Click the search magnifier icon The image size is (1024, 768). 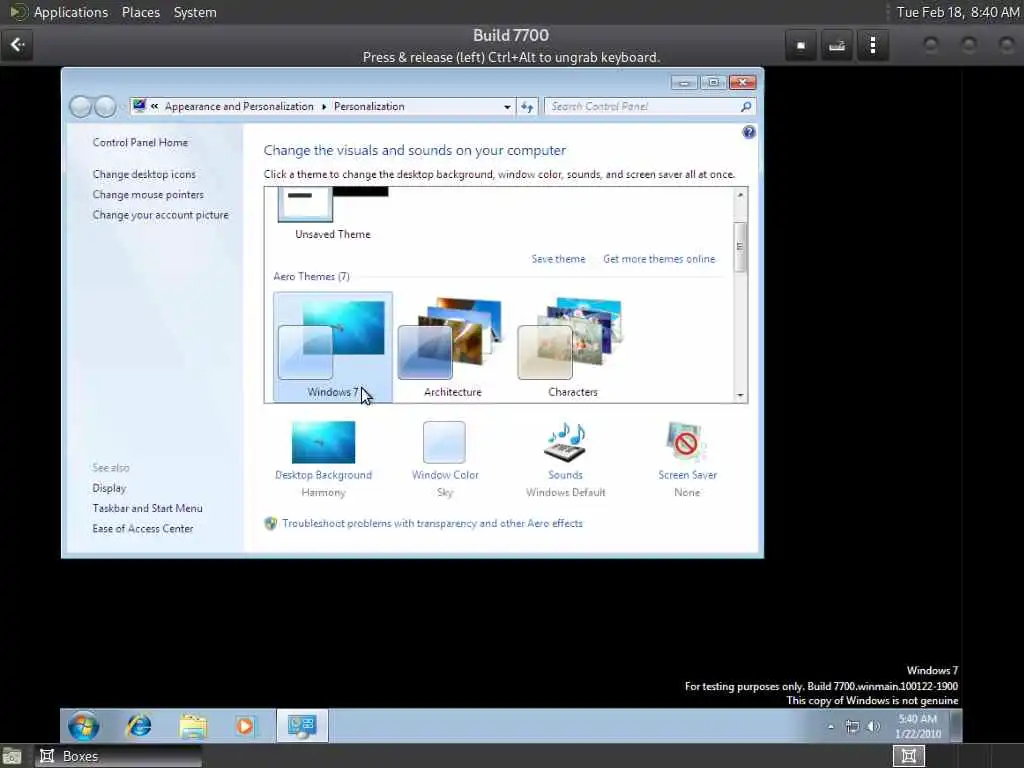746,106
